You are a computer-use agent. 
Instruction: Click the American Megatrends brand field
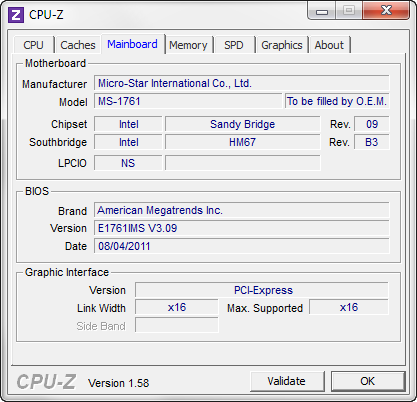point(242,210)
